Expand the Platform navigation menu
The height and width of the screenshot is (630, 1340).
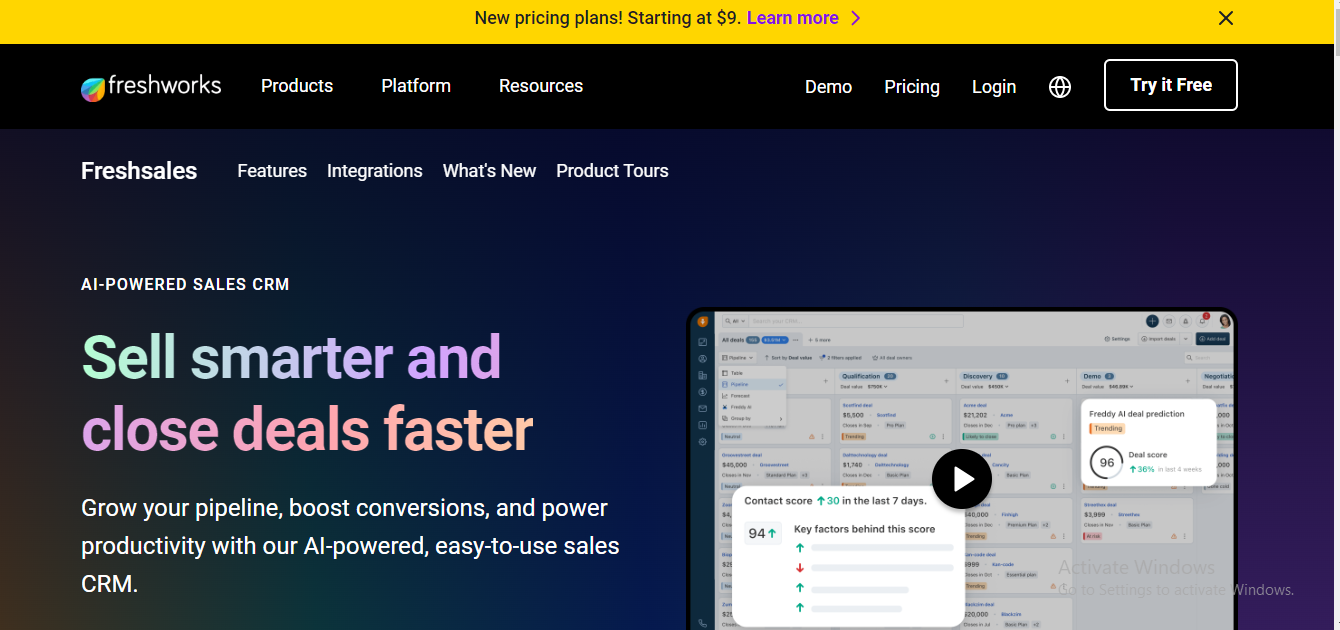(416, 86)
